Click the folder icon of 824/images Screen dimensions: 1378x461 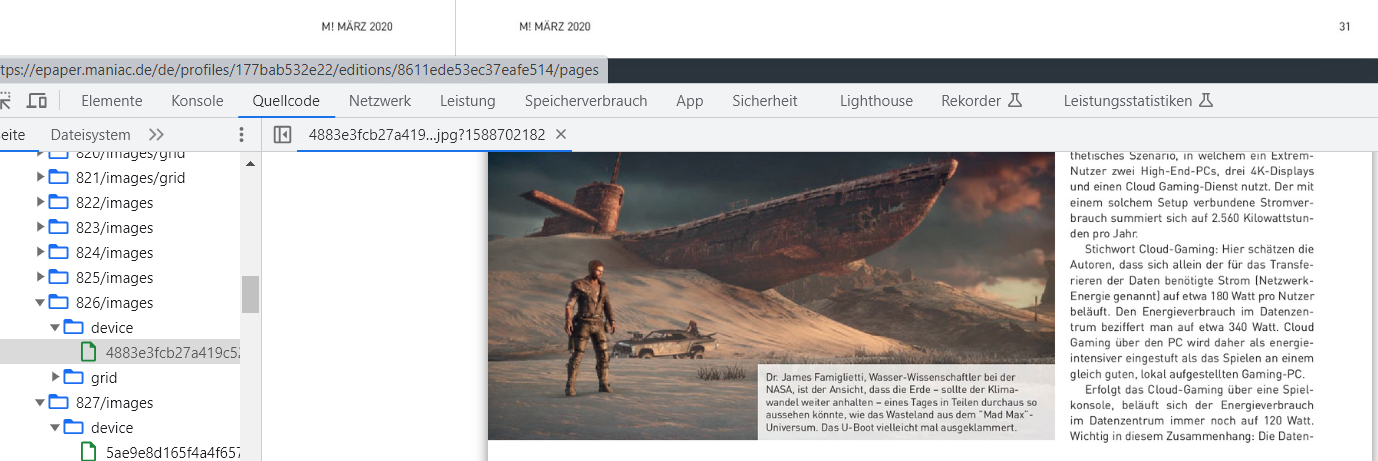coord(58,252)
